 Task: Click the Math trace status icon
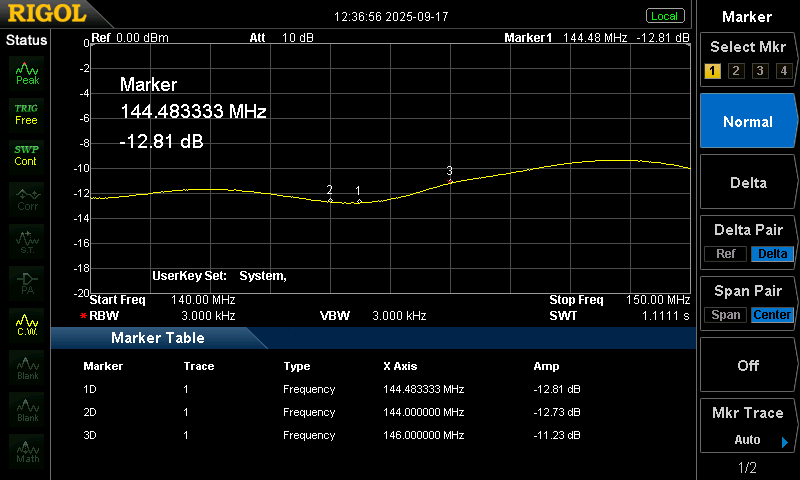[27, 451]
